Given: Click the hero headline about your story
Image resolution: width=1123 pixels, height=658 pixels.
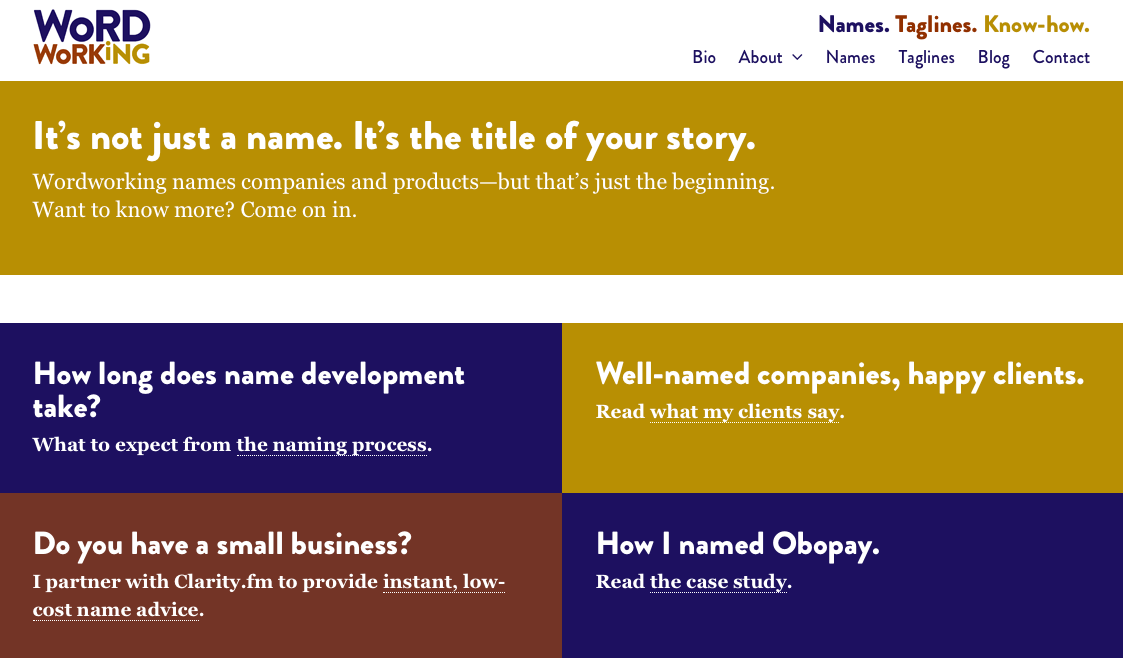Looking at the screenshot, I should click(x=394, y=138).
